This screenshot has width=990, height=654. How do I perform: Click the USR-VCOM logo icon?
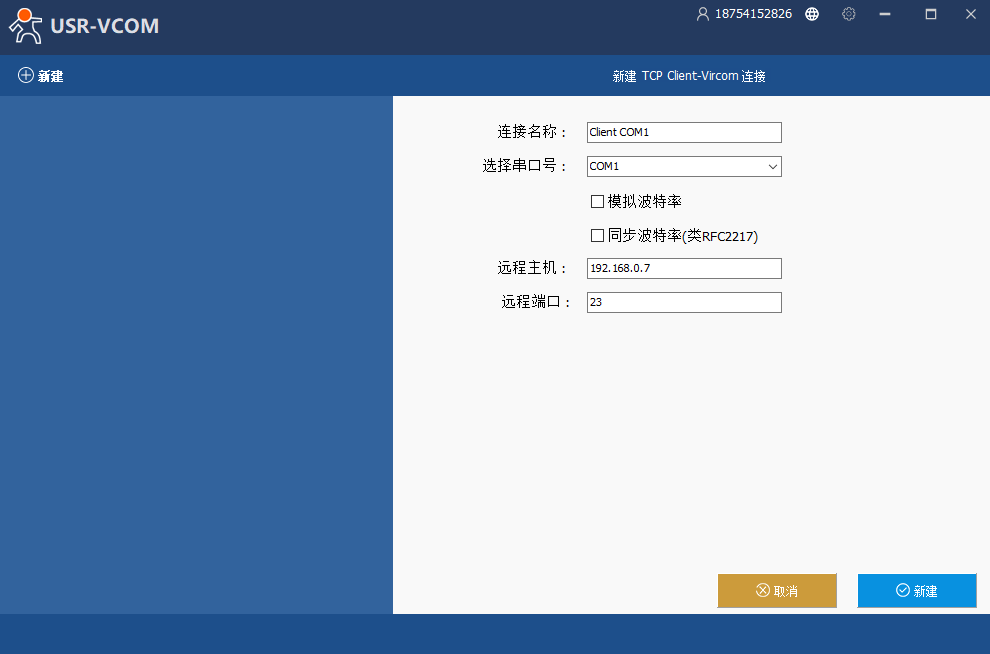[x=26, y=25]
